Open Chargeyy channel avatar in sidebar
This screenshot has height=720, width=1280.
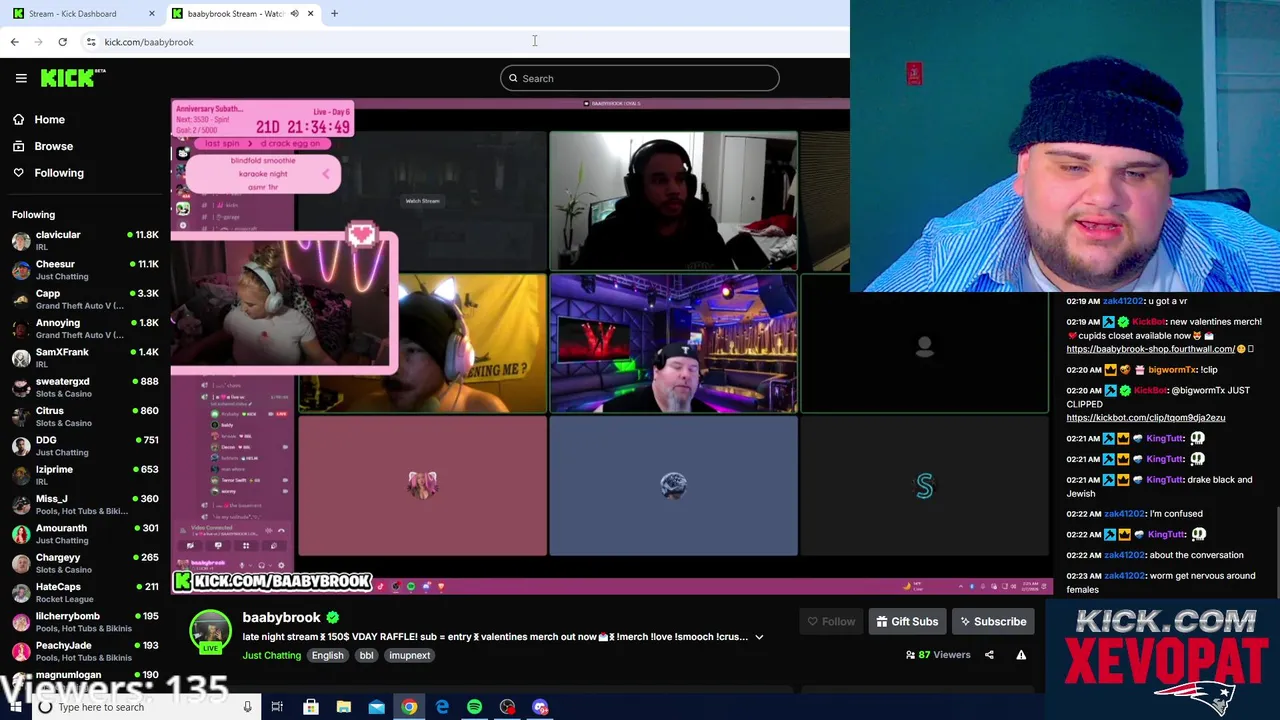(x=21, y=563)
